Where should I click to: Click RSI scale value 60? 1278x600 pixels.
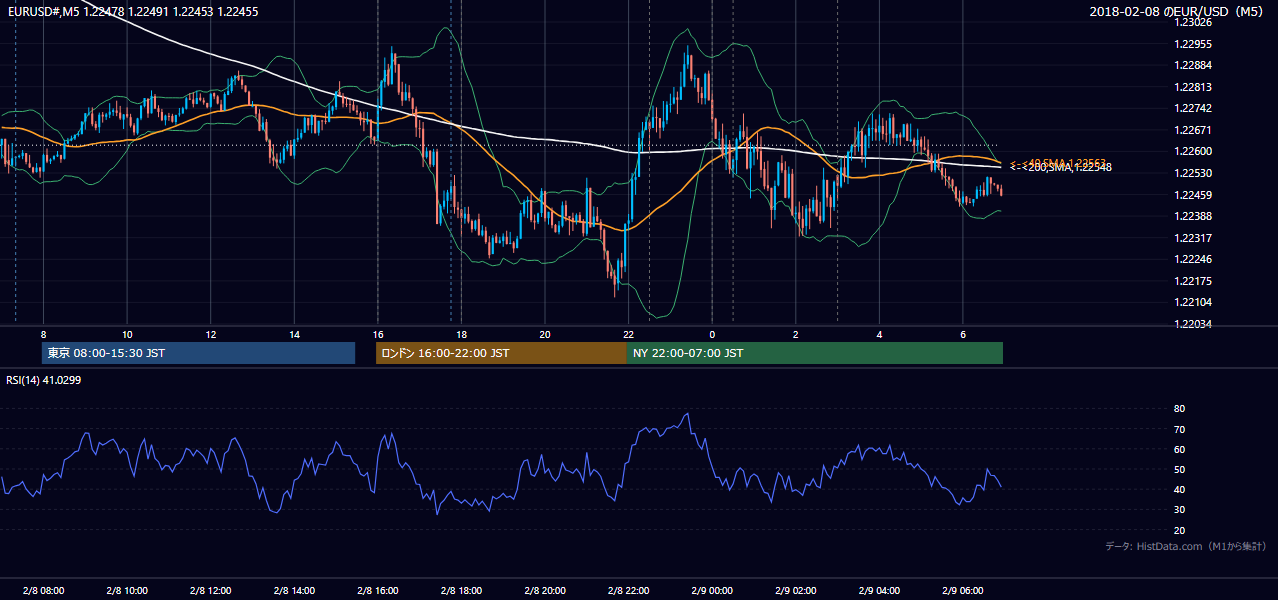[x=1180, y=449]
